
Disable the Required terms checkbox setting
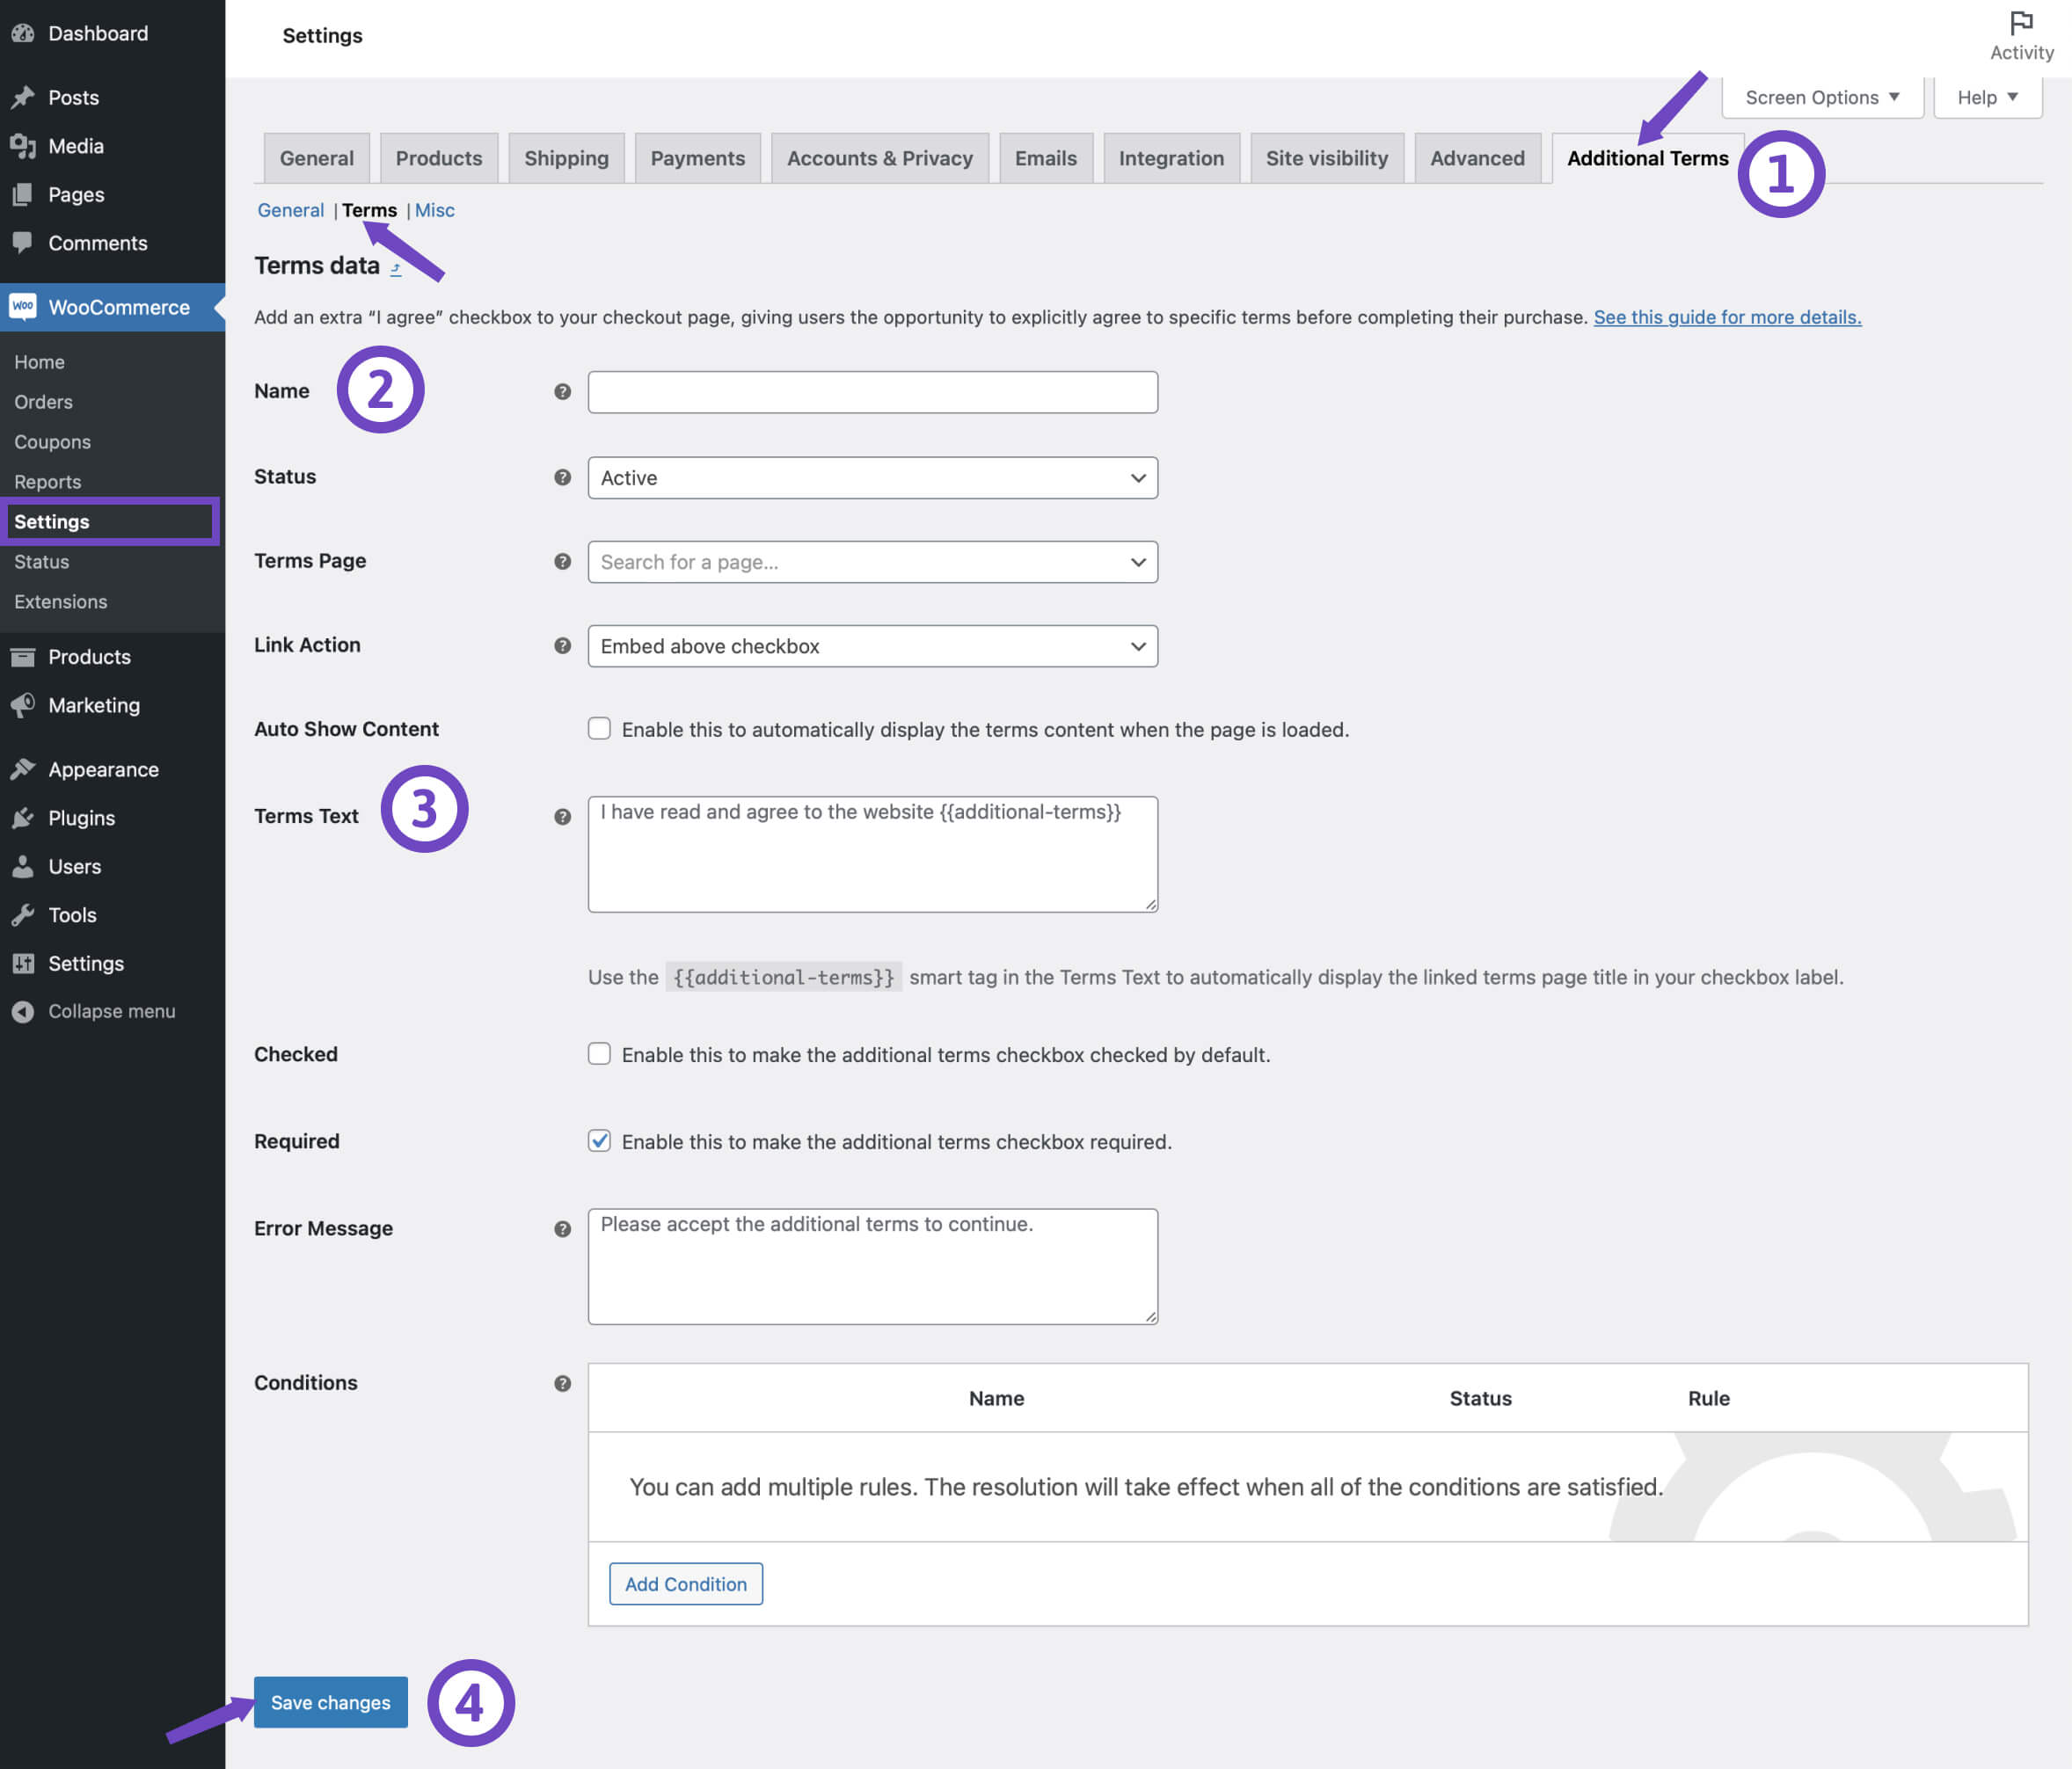click(599, 1140)
